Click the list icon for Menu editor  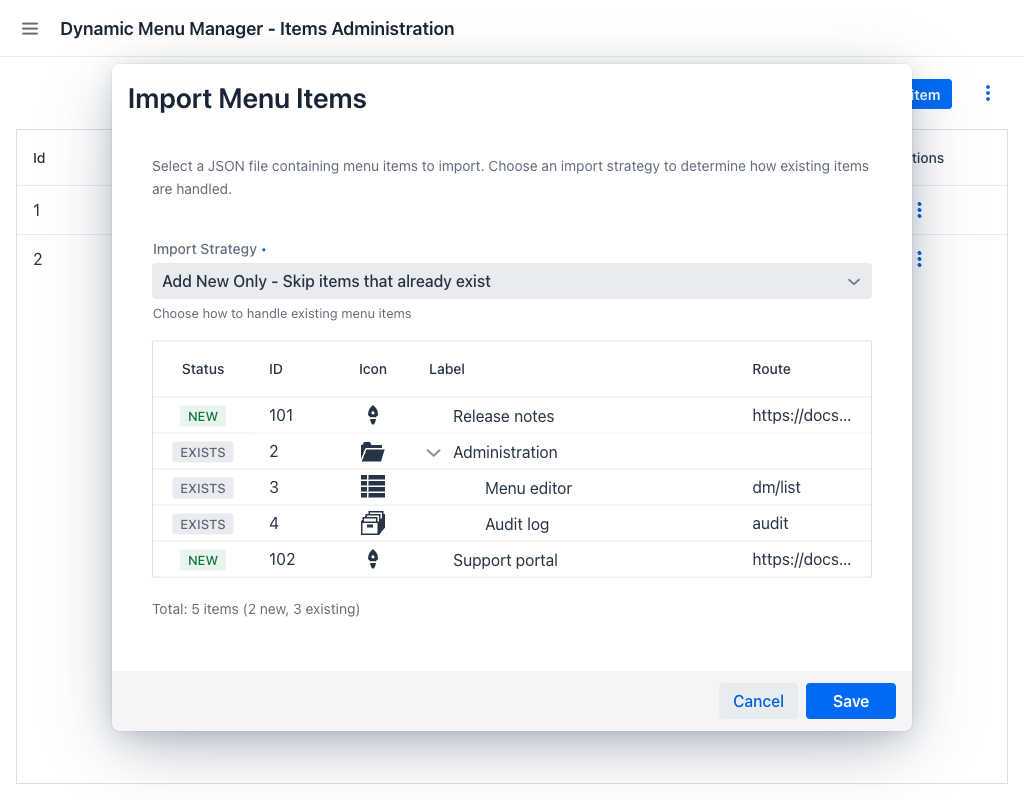point(373,487)
